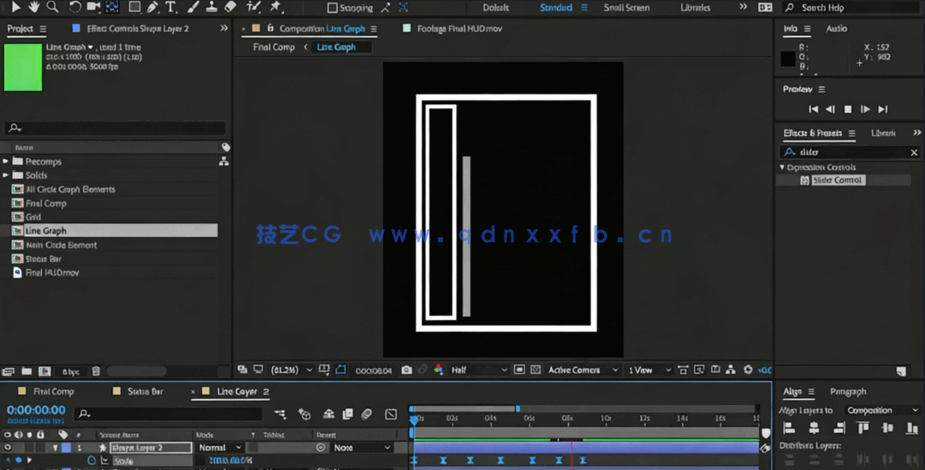Select the Eraser tool
The image size is (925, 470).
click(x=231, y=8)
